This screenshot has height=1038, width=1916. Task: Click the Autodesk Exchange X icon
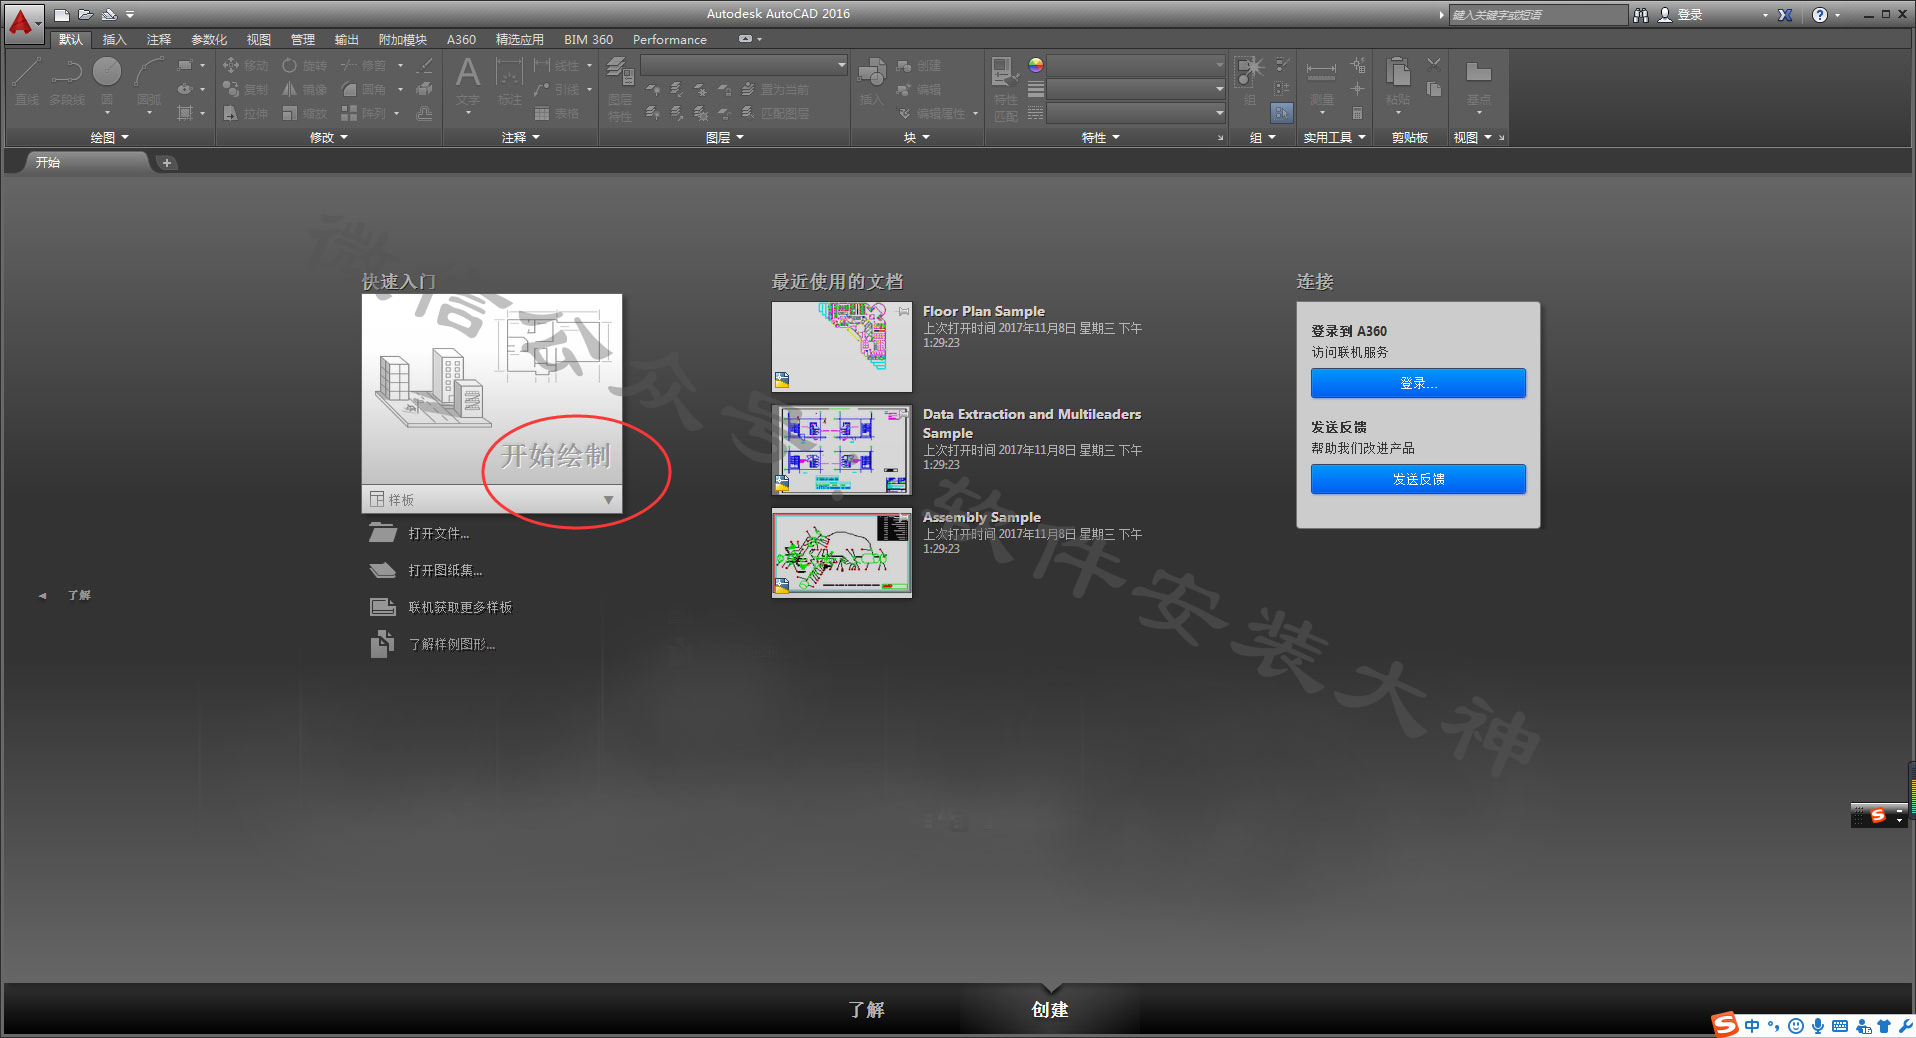1785,15
